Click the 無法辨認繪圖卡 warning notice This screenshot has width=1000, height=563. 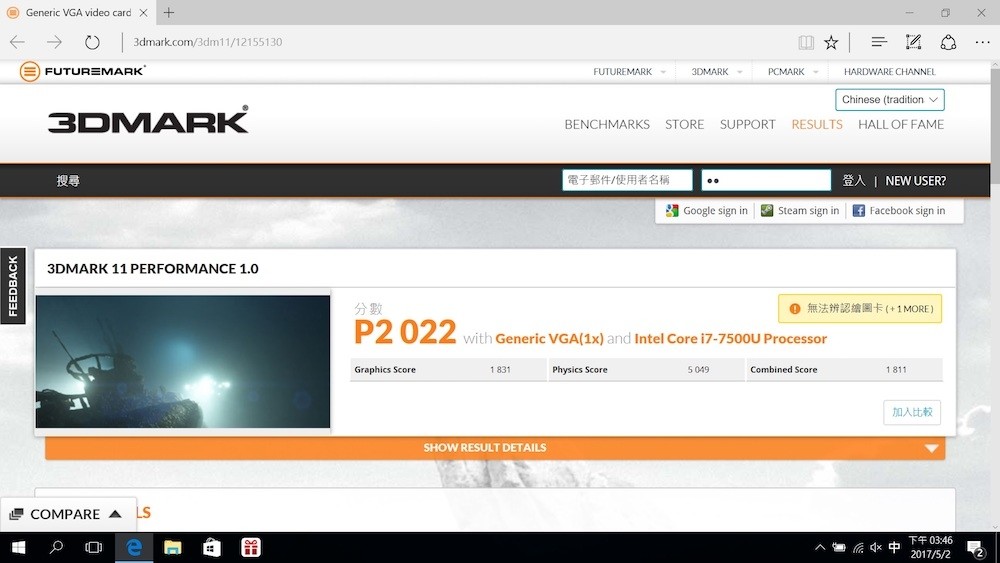[860, 309]
